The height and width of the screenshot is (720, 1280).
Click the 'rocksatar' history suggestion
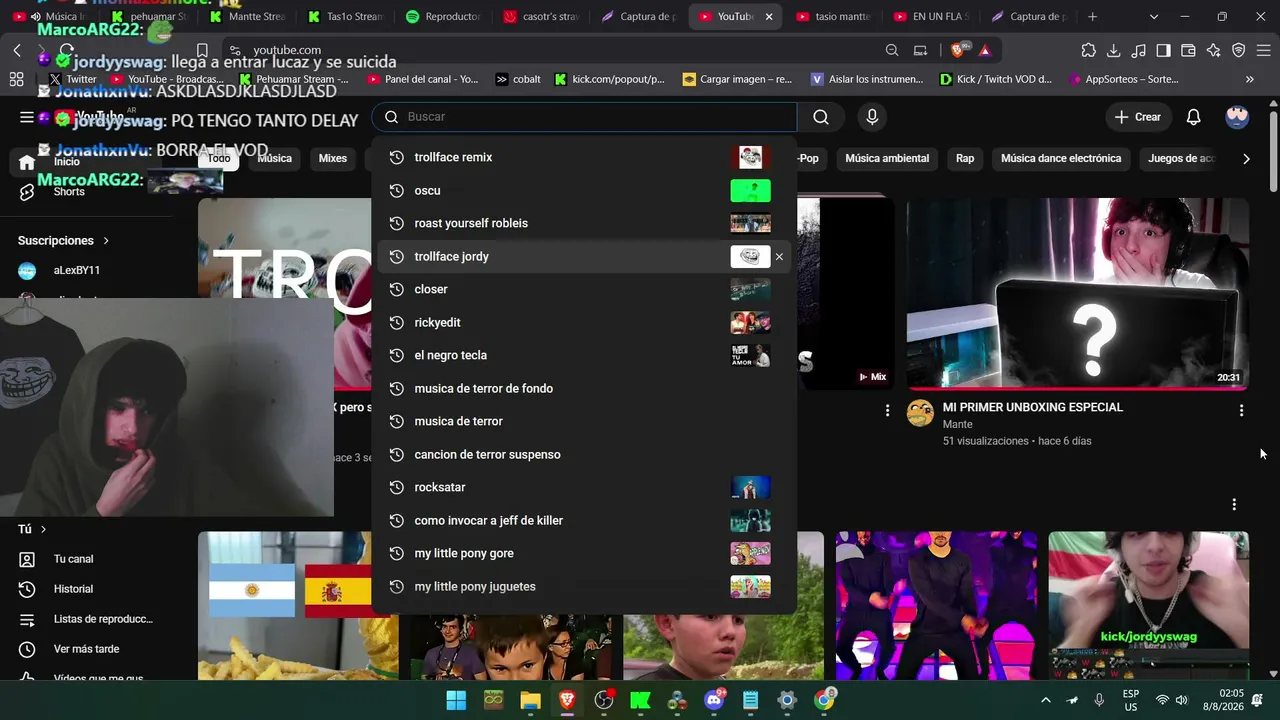coord(584,487)
